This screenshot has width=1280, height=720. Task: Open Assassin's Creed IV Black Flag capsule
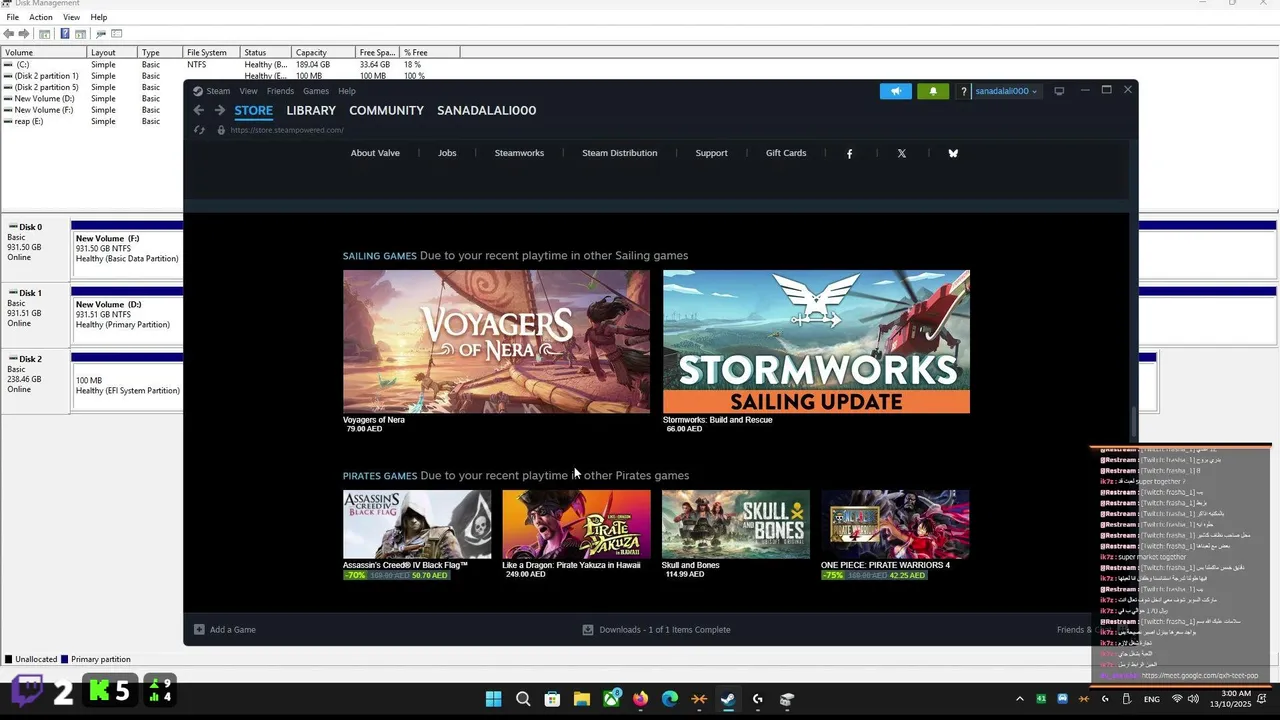[417, 524]
